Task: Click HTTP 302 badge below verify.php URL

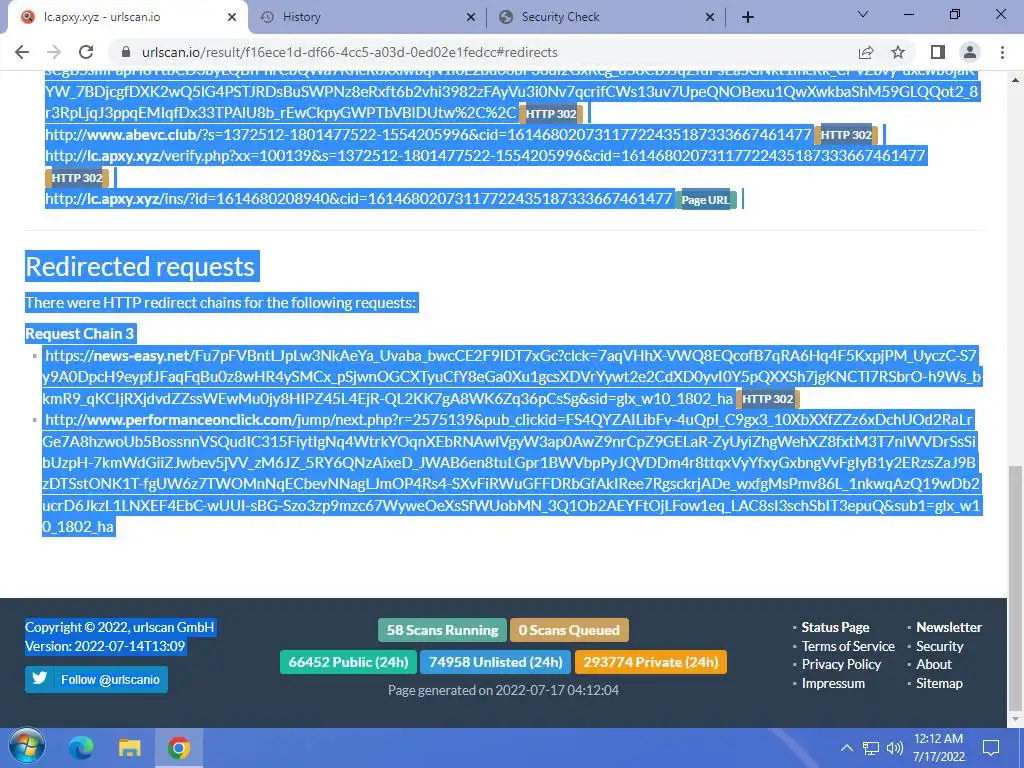Action: point(77,178)
